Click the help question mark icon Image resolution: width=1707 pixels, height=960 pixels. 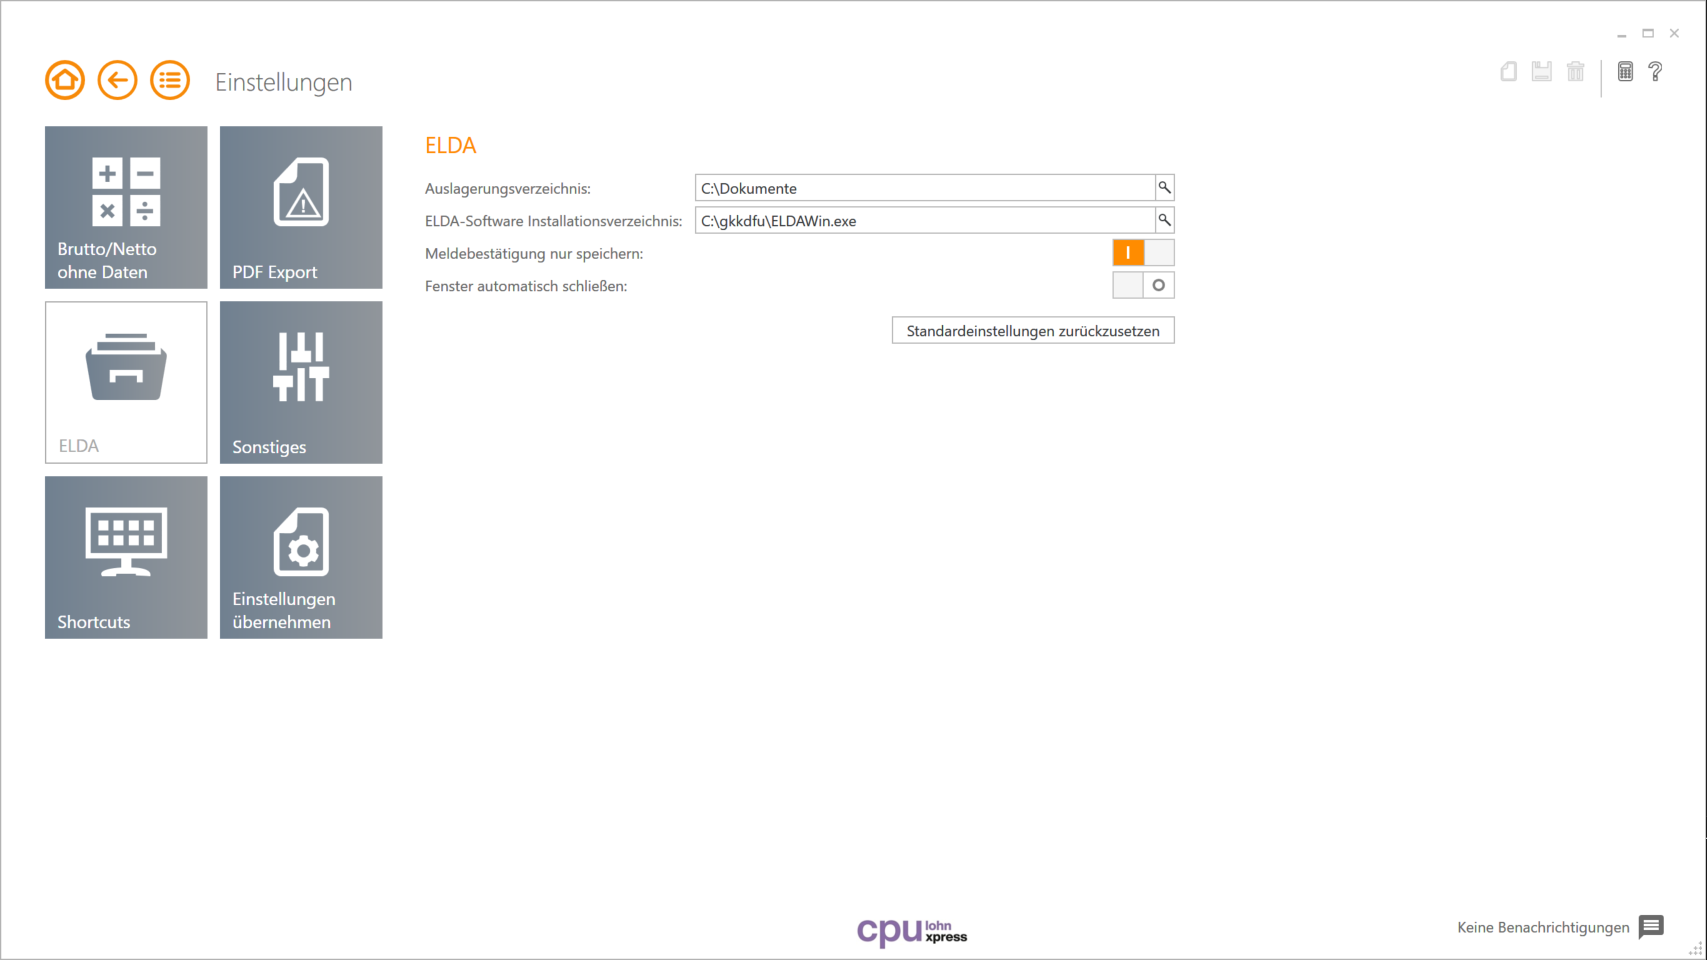pos(1656,71)
